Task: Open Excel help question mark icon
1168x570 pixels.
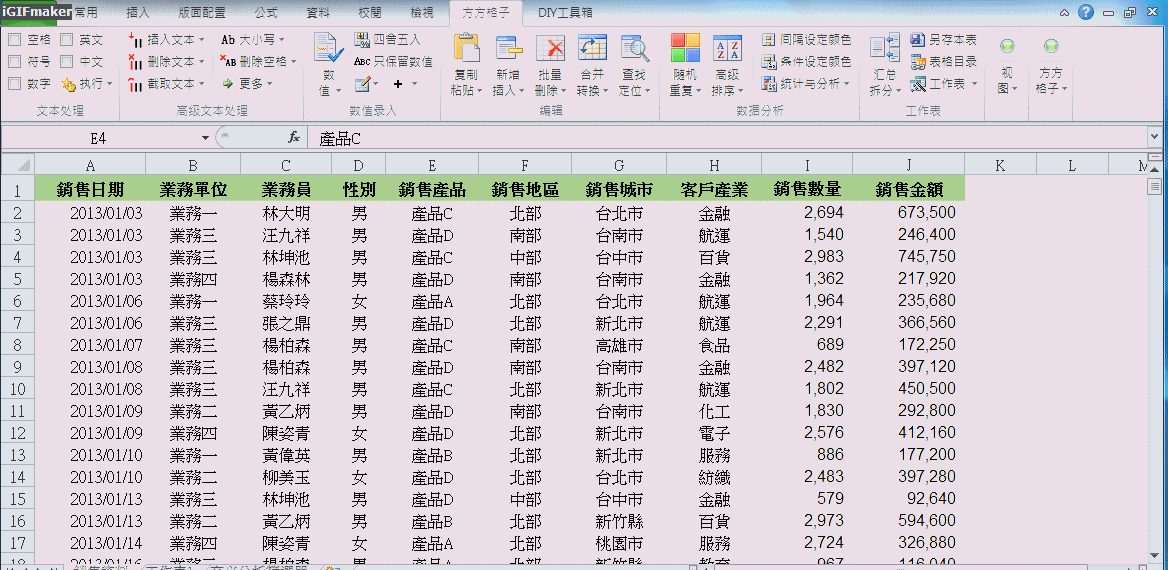Action: (1086, 12)
